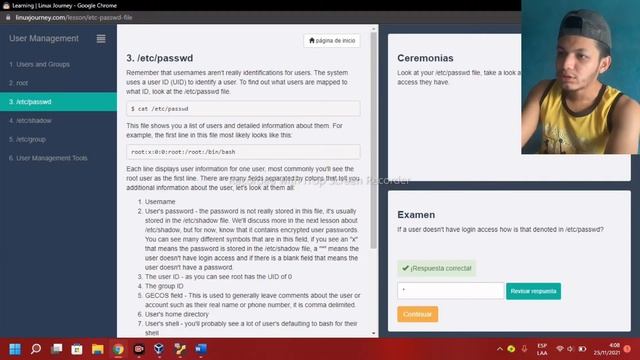640x360 pixels.
Task: Click the Google Chrome taskbar icon
Action: [x=118, y=349]
